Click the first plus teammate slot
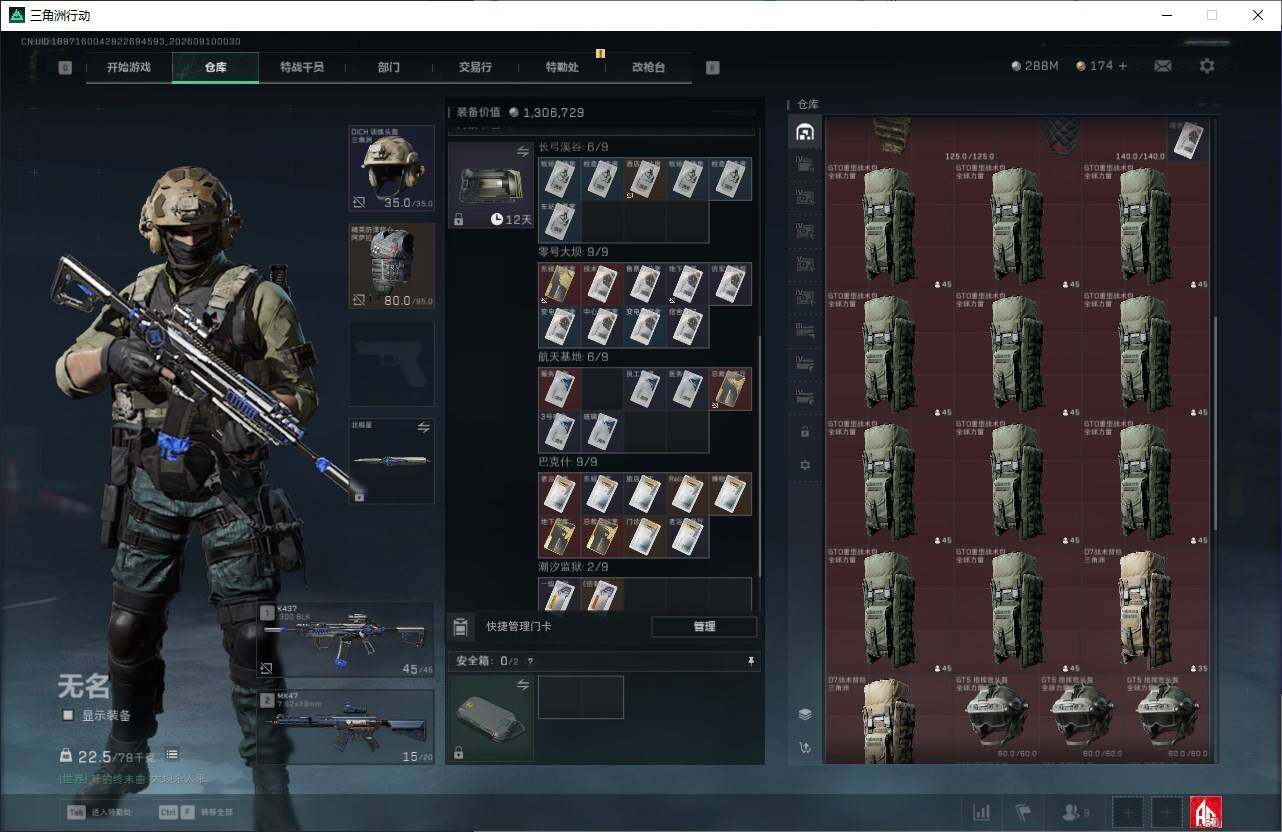1282x832 pixels. [1127, 812]
